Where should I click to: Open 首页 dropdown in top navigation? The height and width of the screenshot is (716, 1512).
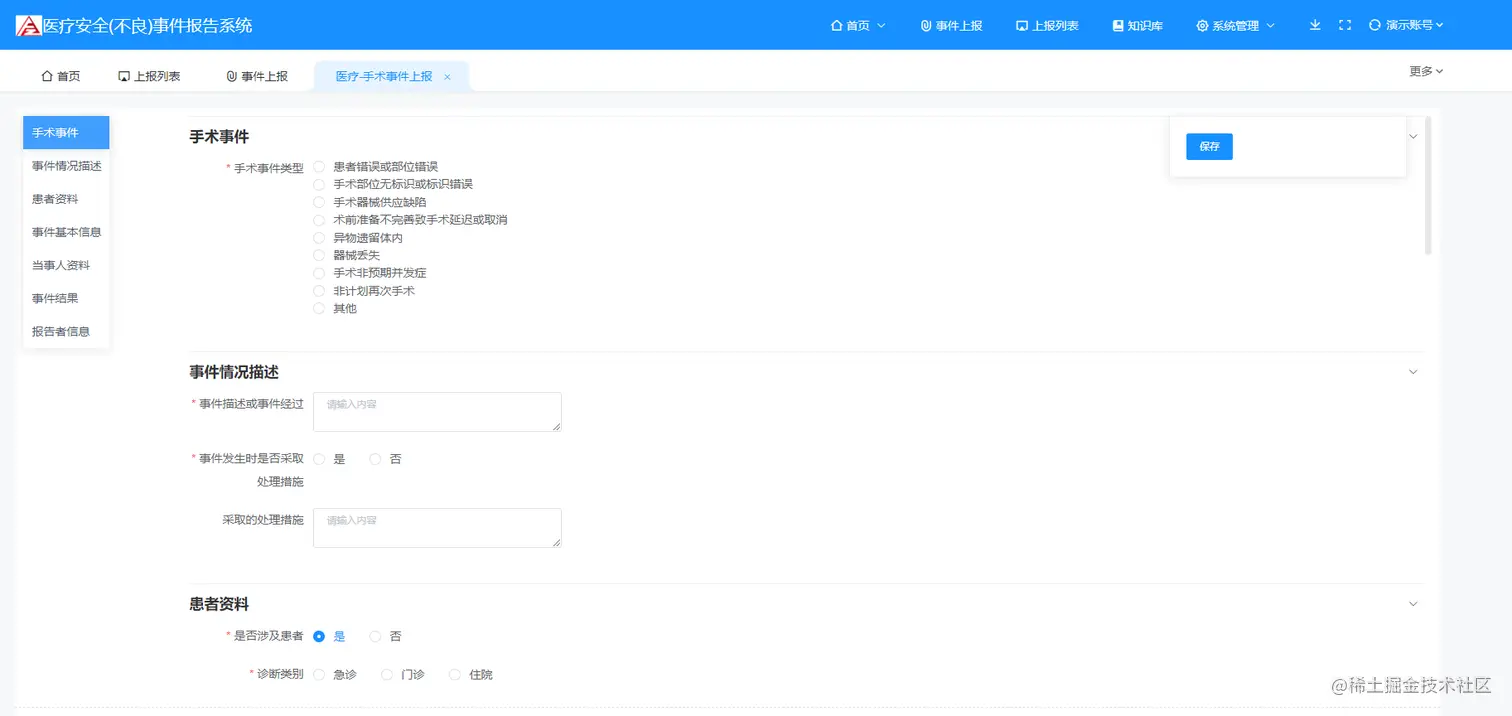(x=858, y=26)
